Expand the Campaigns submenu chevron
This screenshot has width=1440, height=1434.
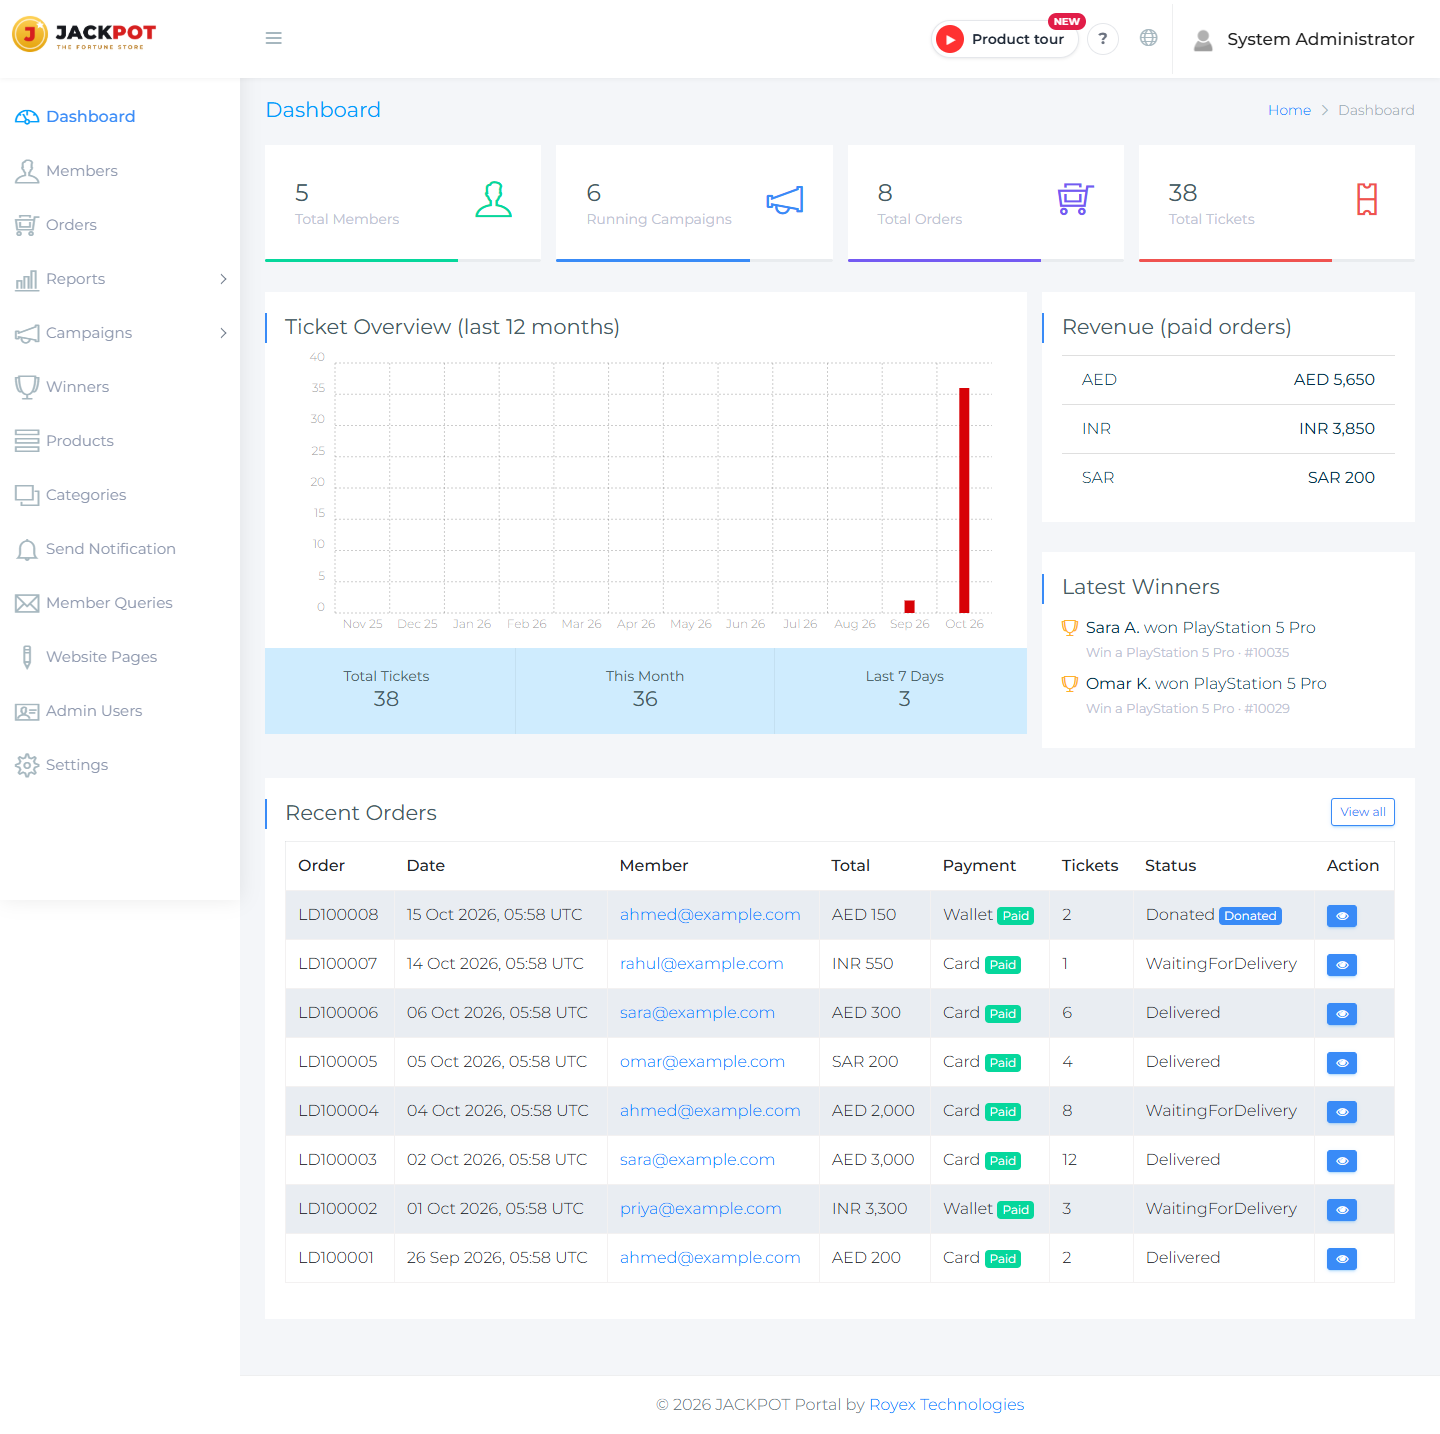point(223,333)
